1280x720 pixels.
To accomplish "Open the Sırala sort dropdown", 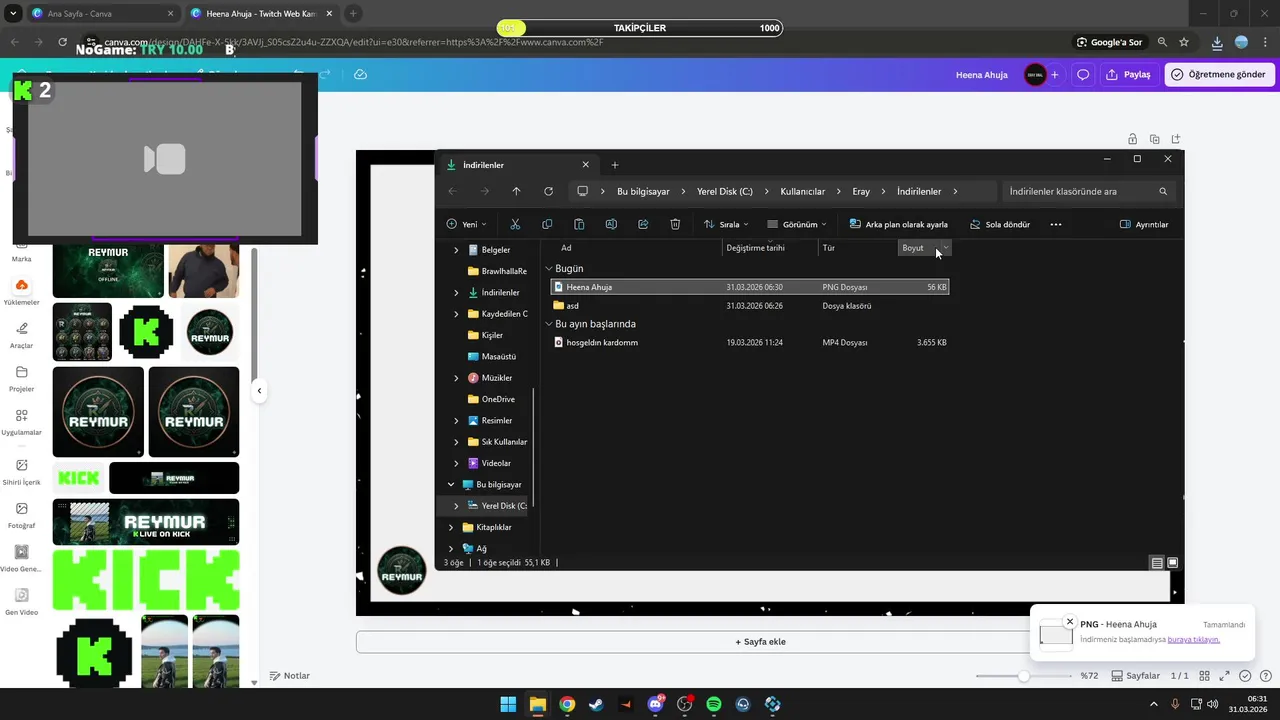I will click(727, 224).
